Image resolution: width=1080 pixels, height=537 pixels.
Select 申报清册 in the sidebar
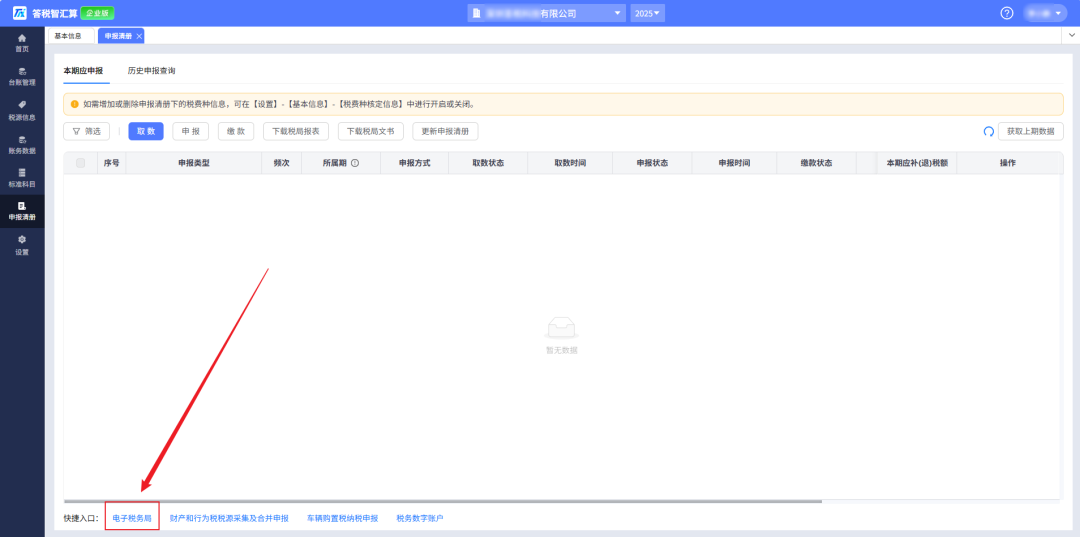point(22,211)
